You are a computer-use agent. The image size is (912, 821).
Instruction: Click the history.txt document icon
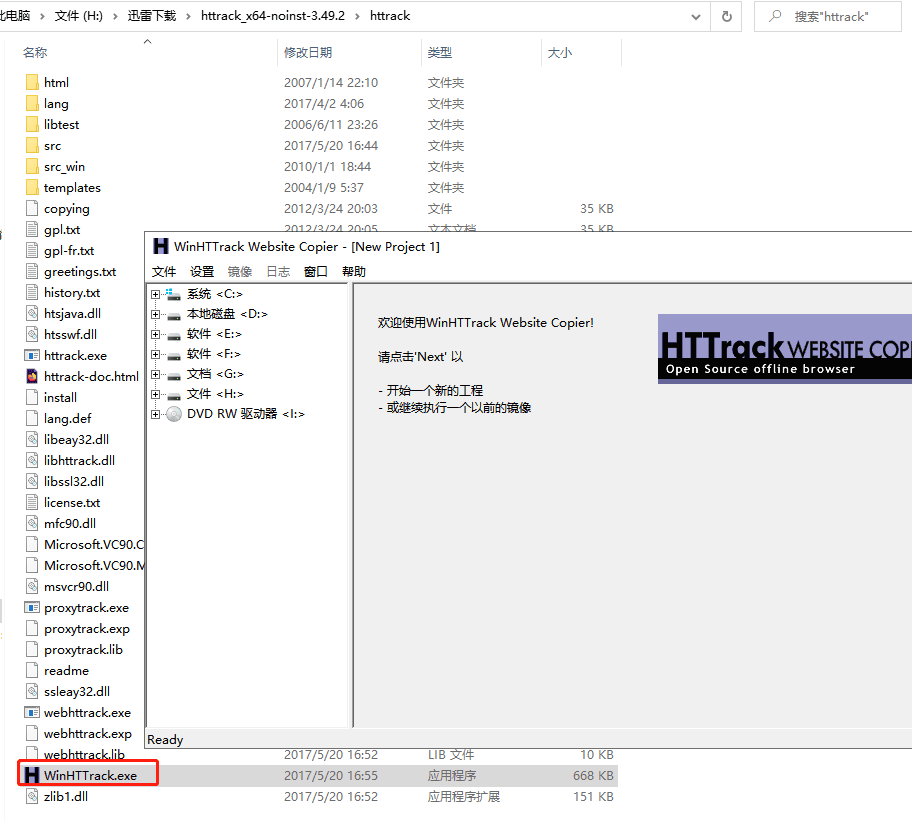[x=33, y=292]
